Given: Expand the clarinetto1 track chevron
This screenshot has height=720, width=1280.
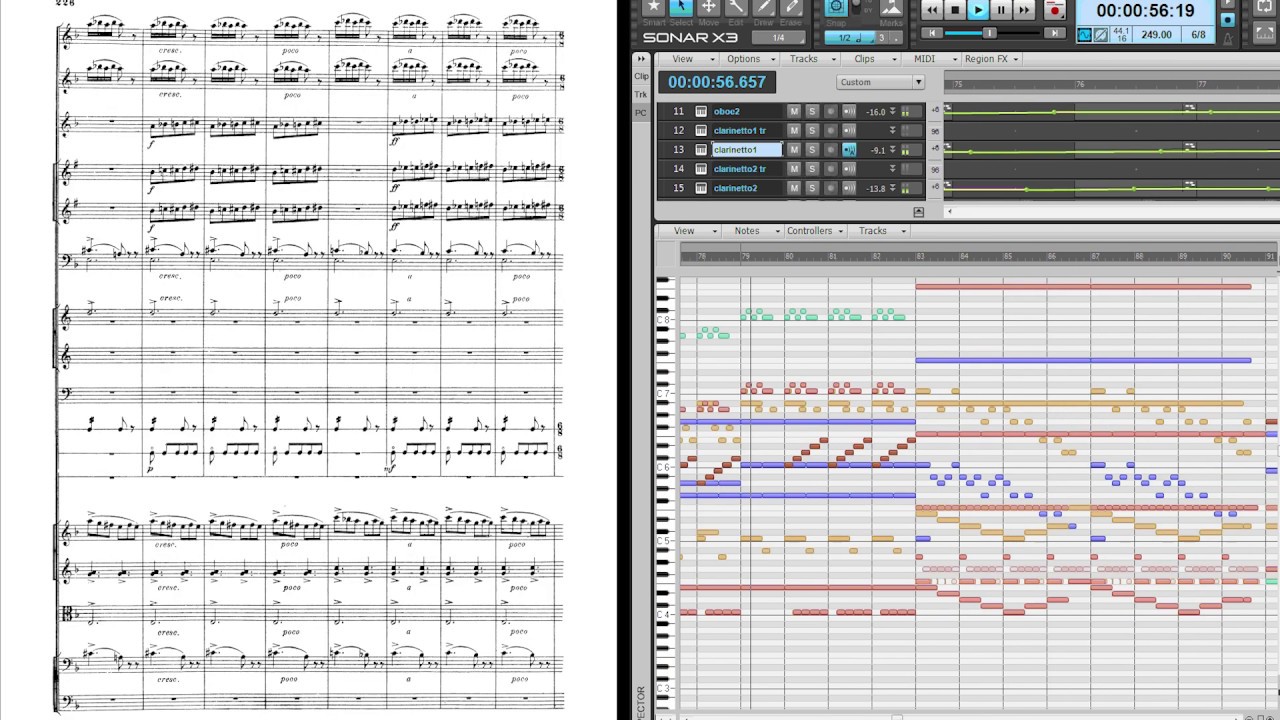Looking at the screenshot, I should [892, 150].
